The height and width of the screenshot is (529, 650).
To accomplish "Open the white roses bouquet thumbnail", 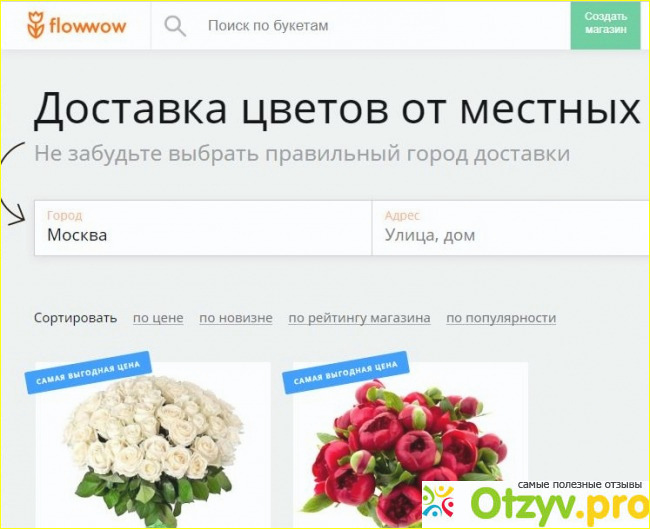I will (x=153, y=445).
